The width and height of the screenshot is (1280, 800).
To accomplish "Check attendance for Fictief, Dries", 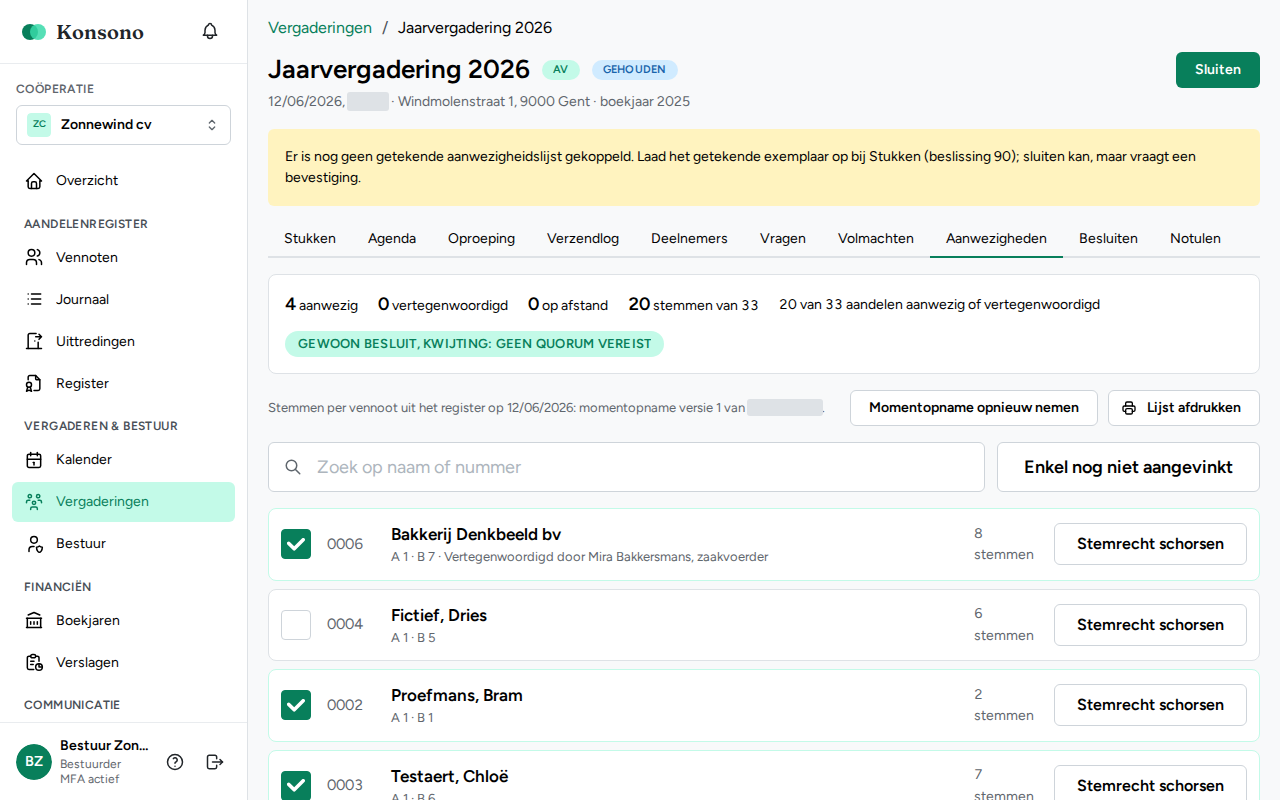I will (x=296, y=625).
